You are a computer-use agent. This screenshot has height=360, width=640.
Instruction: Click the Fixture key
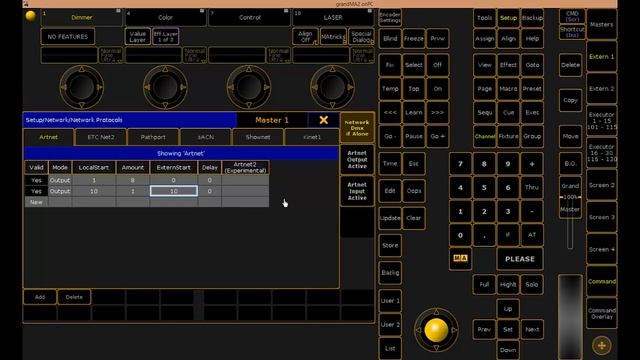tap(508, 136)
